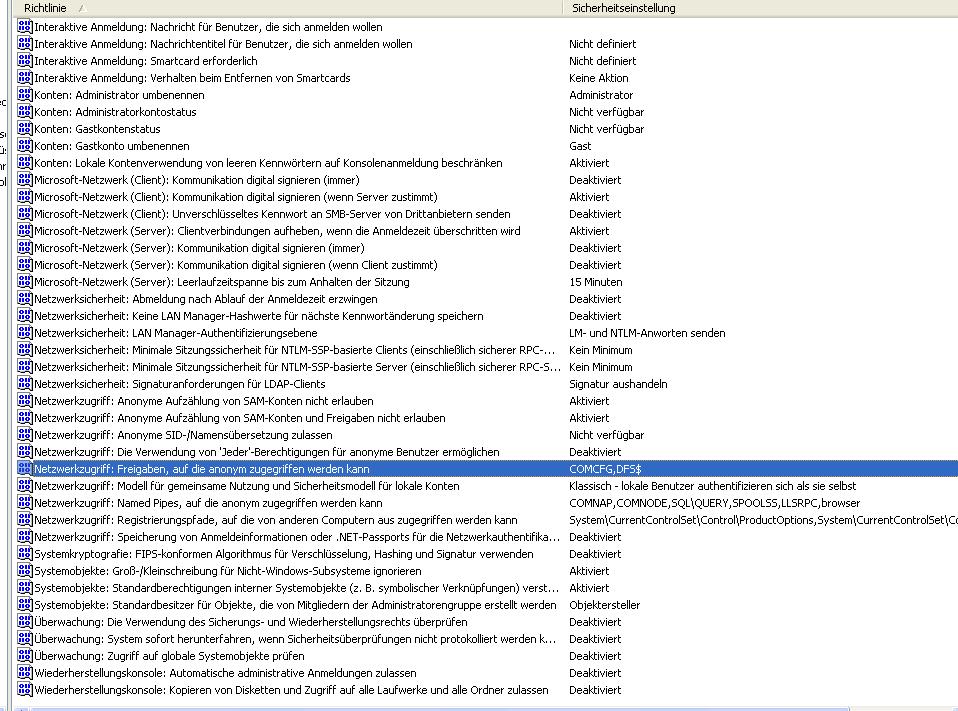Select the icon beside "Systemkryptografie: FIPS-konformen Algorithmus"
Image resolution: width=958 pixels, height=711 pixels.
(x=24, y=554)
